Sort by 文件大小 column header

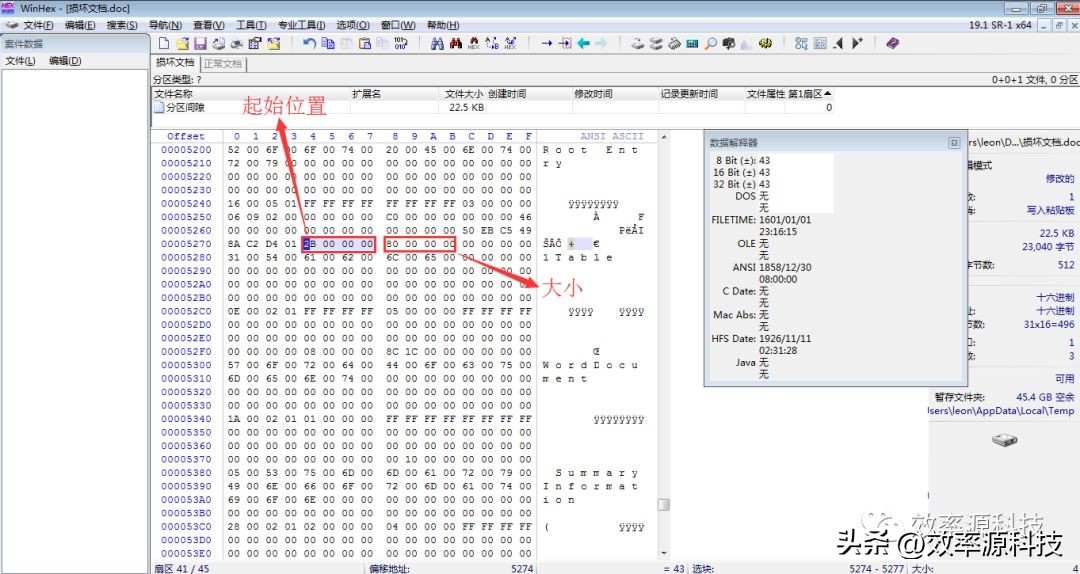tap(464, 94)
